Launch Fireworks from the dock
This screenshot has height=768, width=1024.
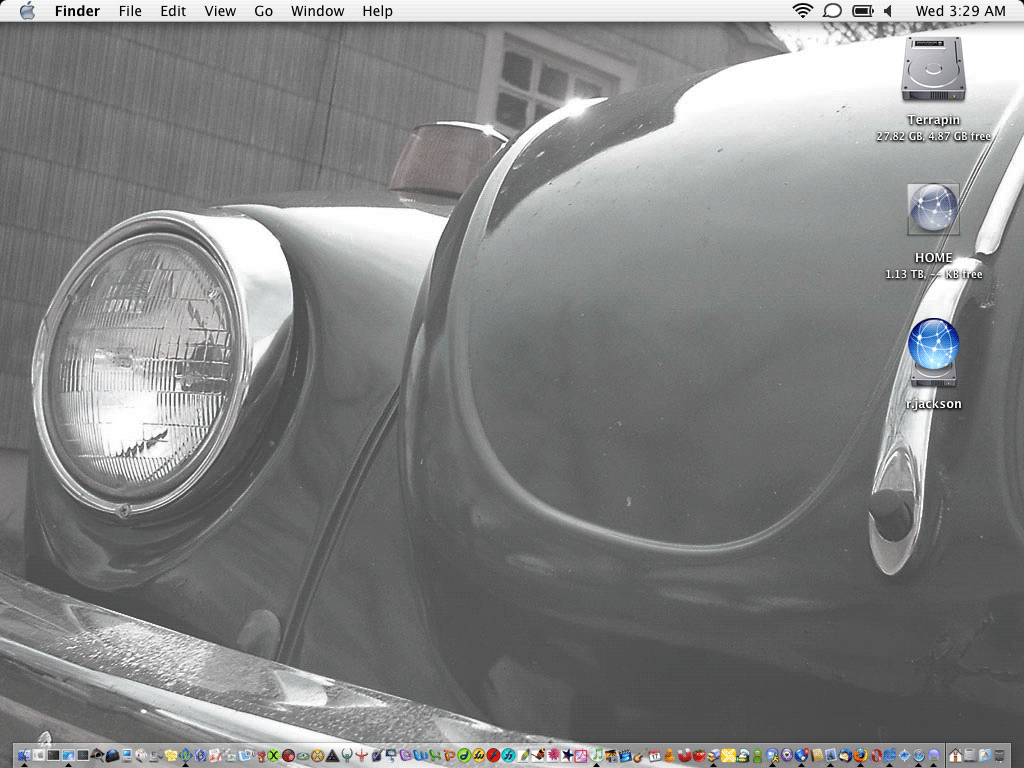479,756
